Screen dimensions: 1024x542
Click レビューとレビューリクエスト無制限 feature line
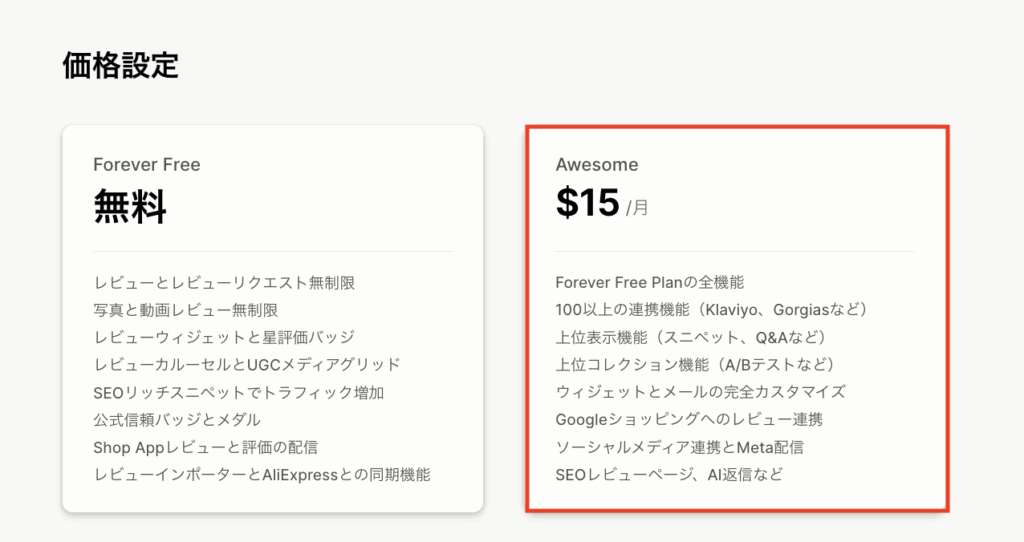tap(224, 283)
